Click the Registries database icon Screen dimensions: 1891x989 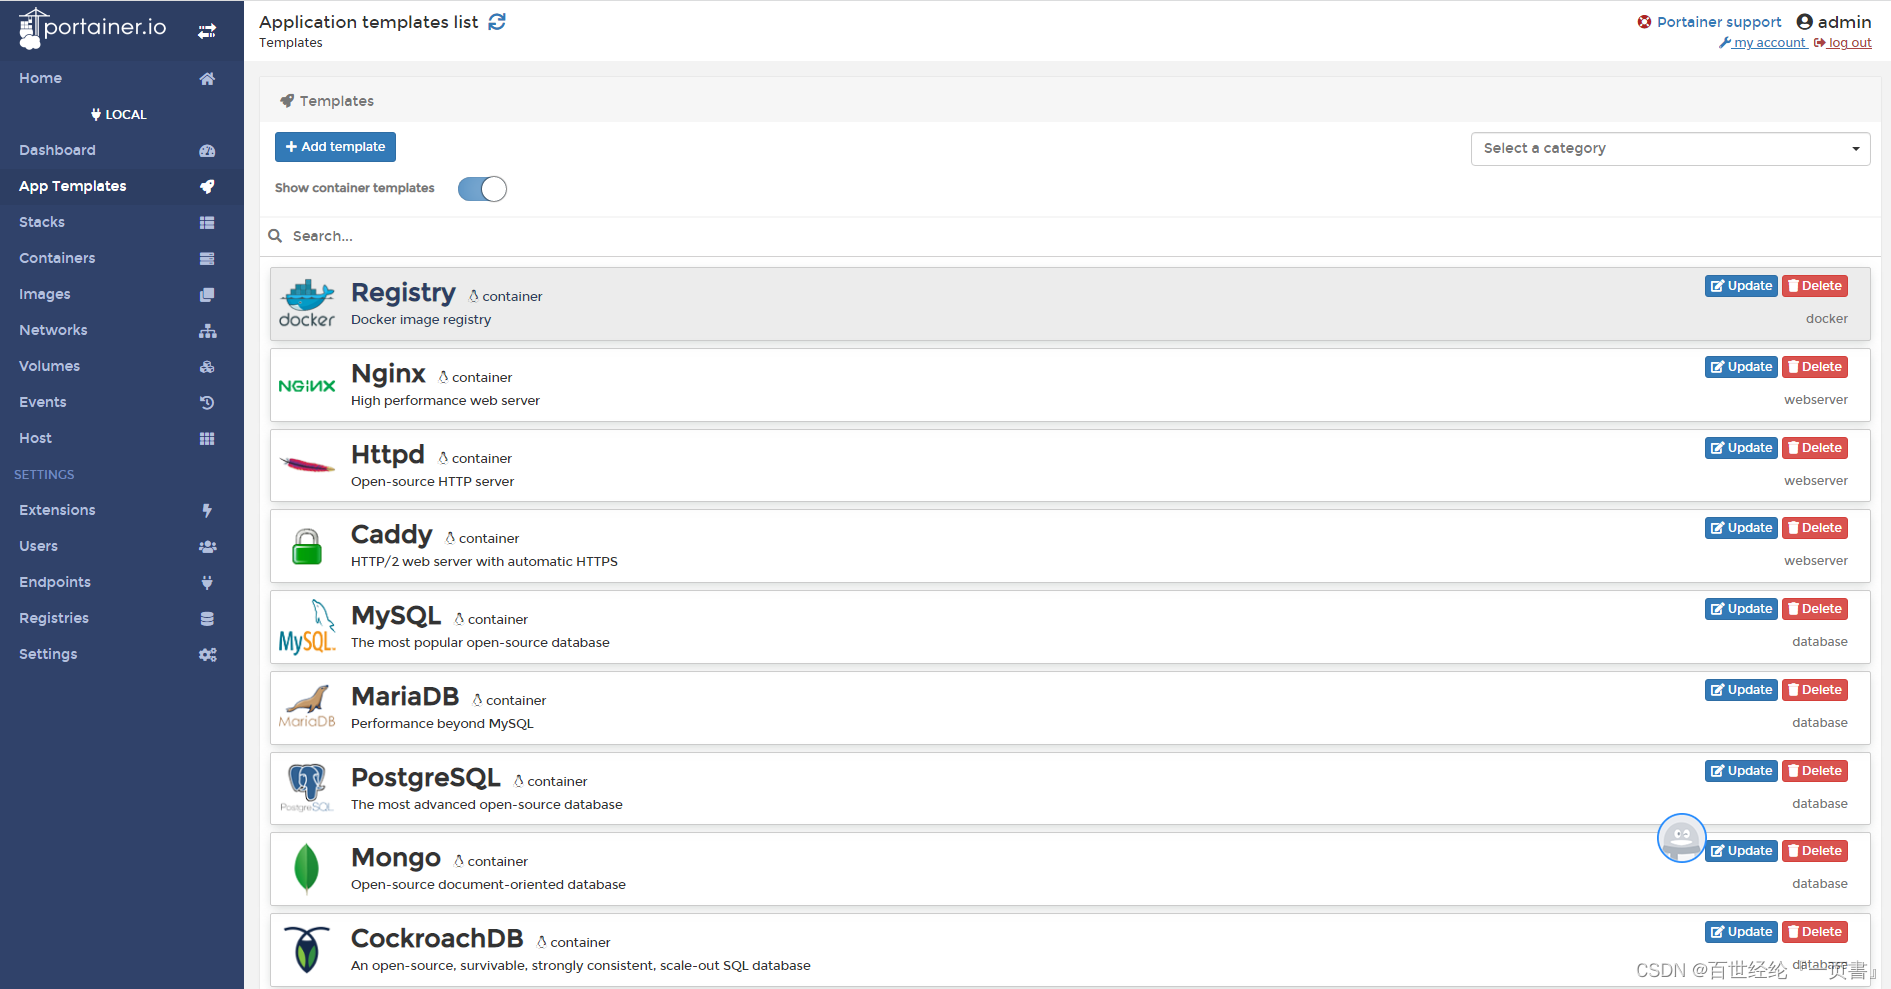[x=207, y=619]
